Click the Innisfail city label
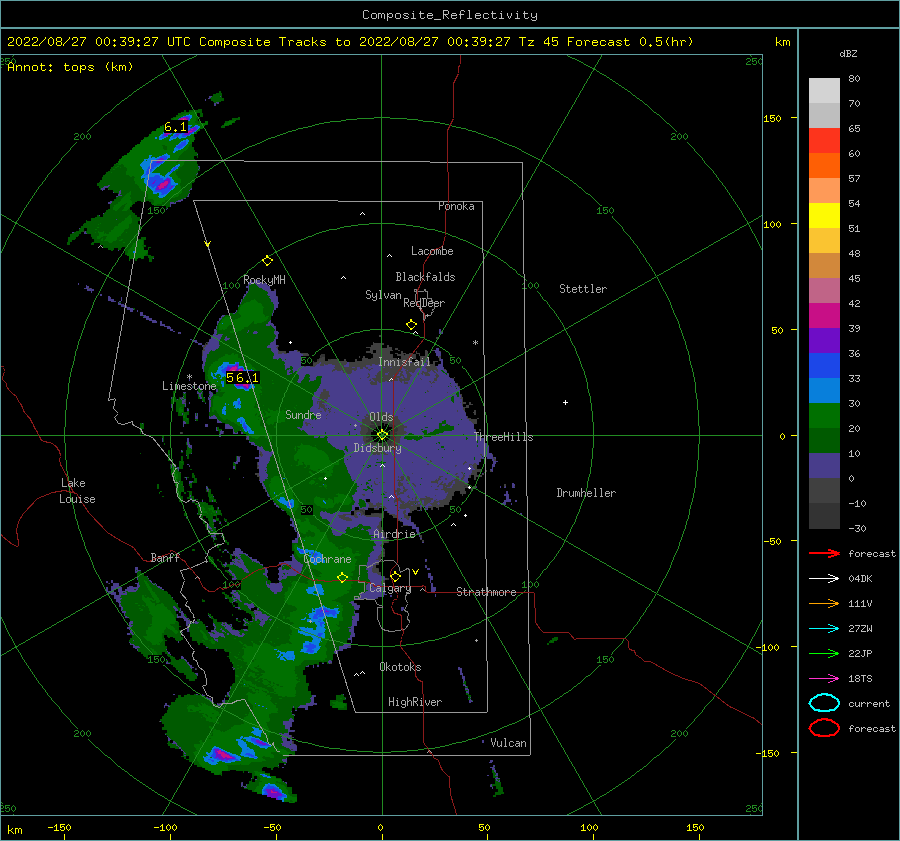 click(x=404, y=362)
